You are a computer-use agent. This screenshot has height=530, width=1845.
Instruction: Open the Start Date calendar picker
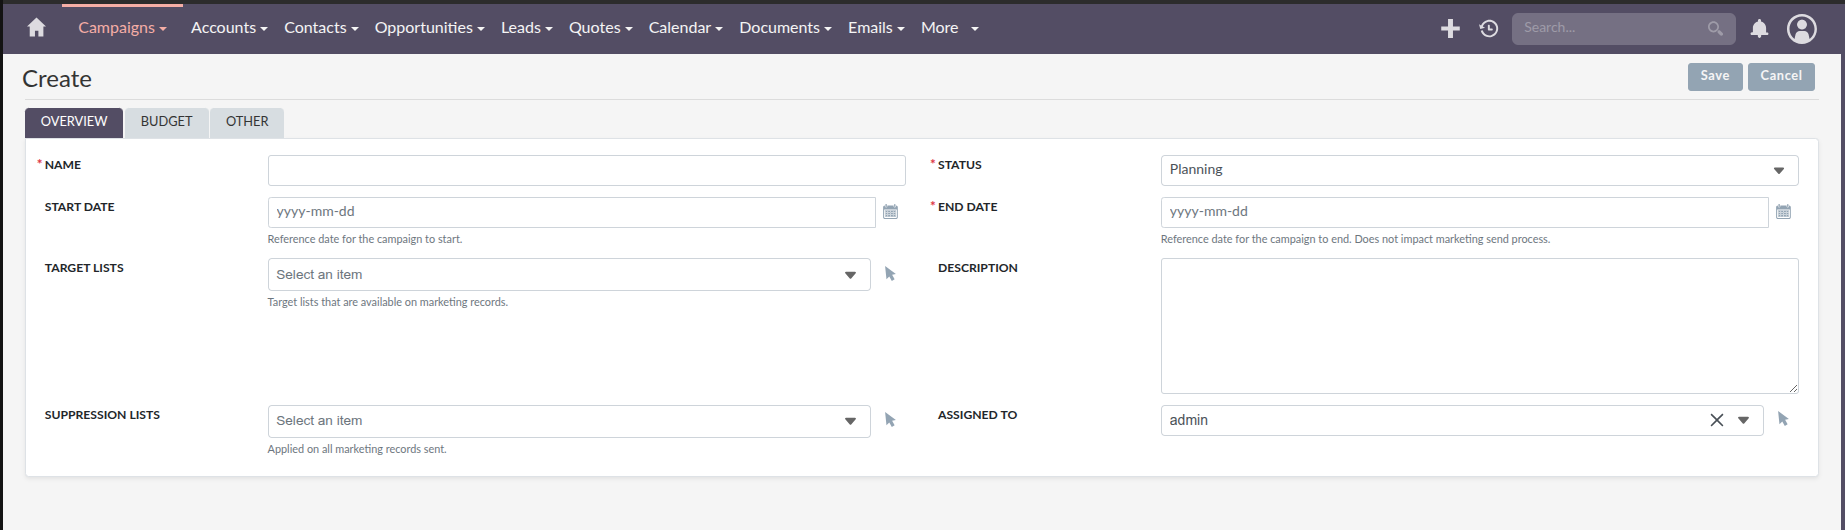coord(890,212)
